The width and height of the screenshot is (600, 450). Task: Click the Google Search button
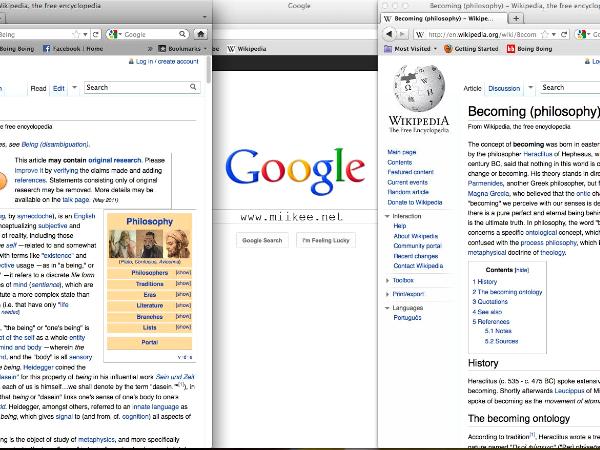pyautogui.click(x=262, y=240)
